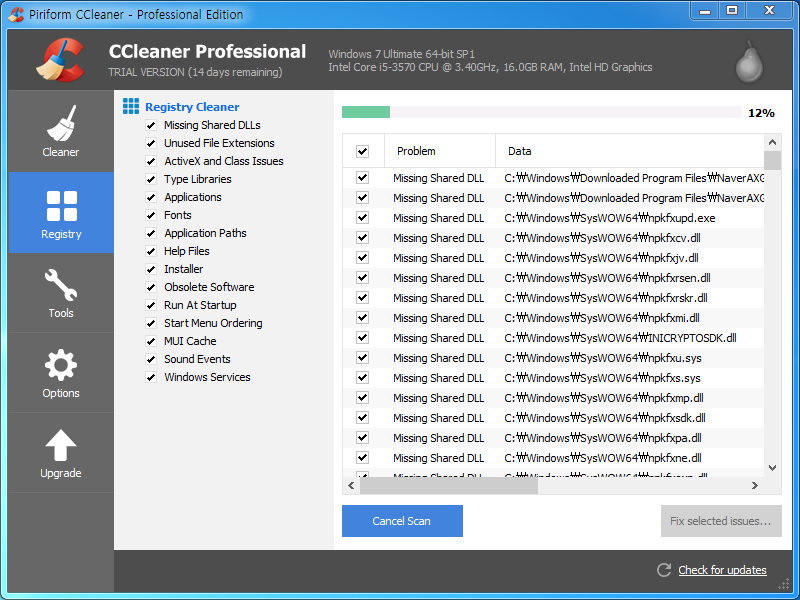
Task: Open the Cleaner section broom icon
Action: (61, 123)
